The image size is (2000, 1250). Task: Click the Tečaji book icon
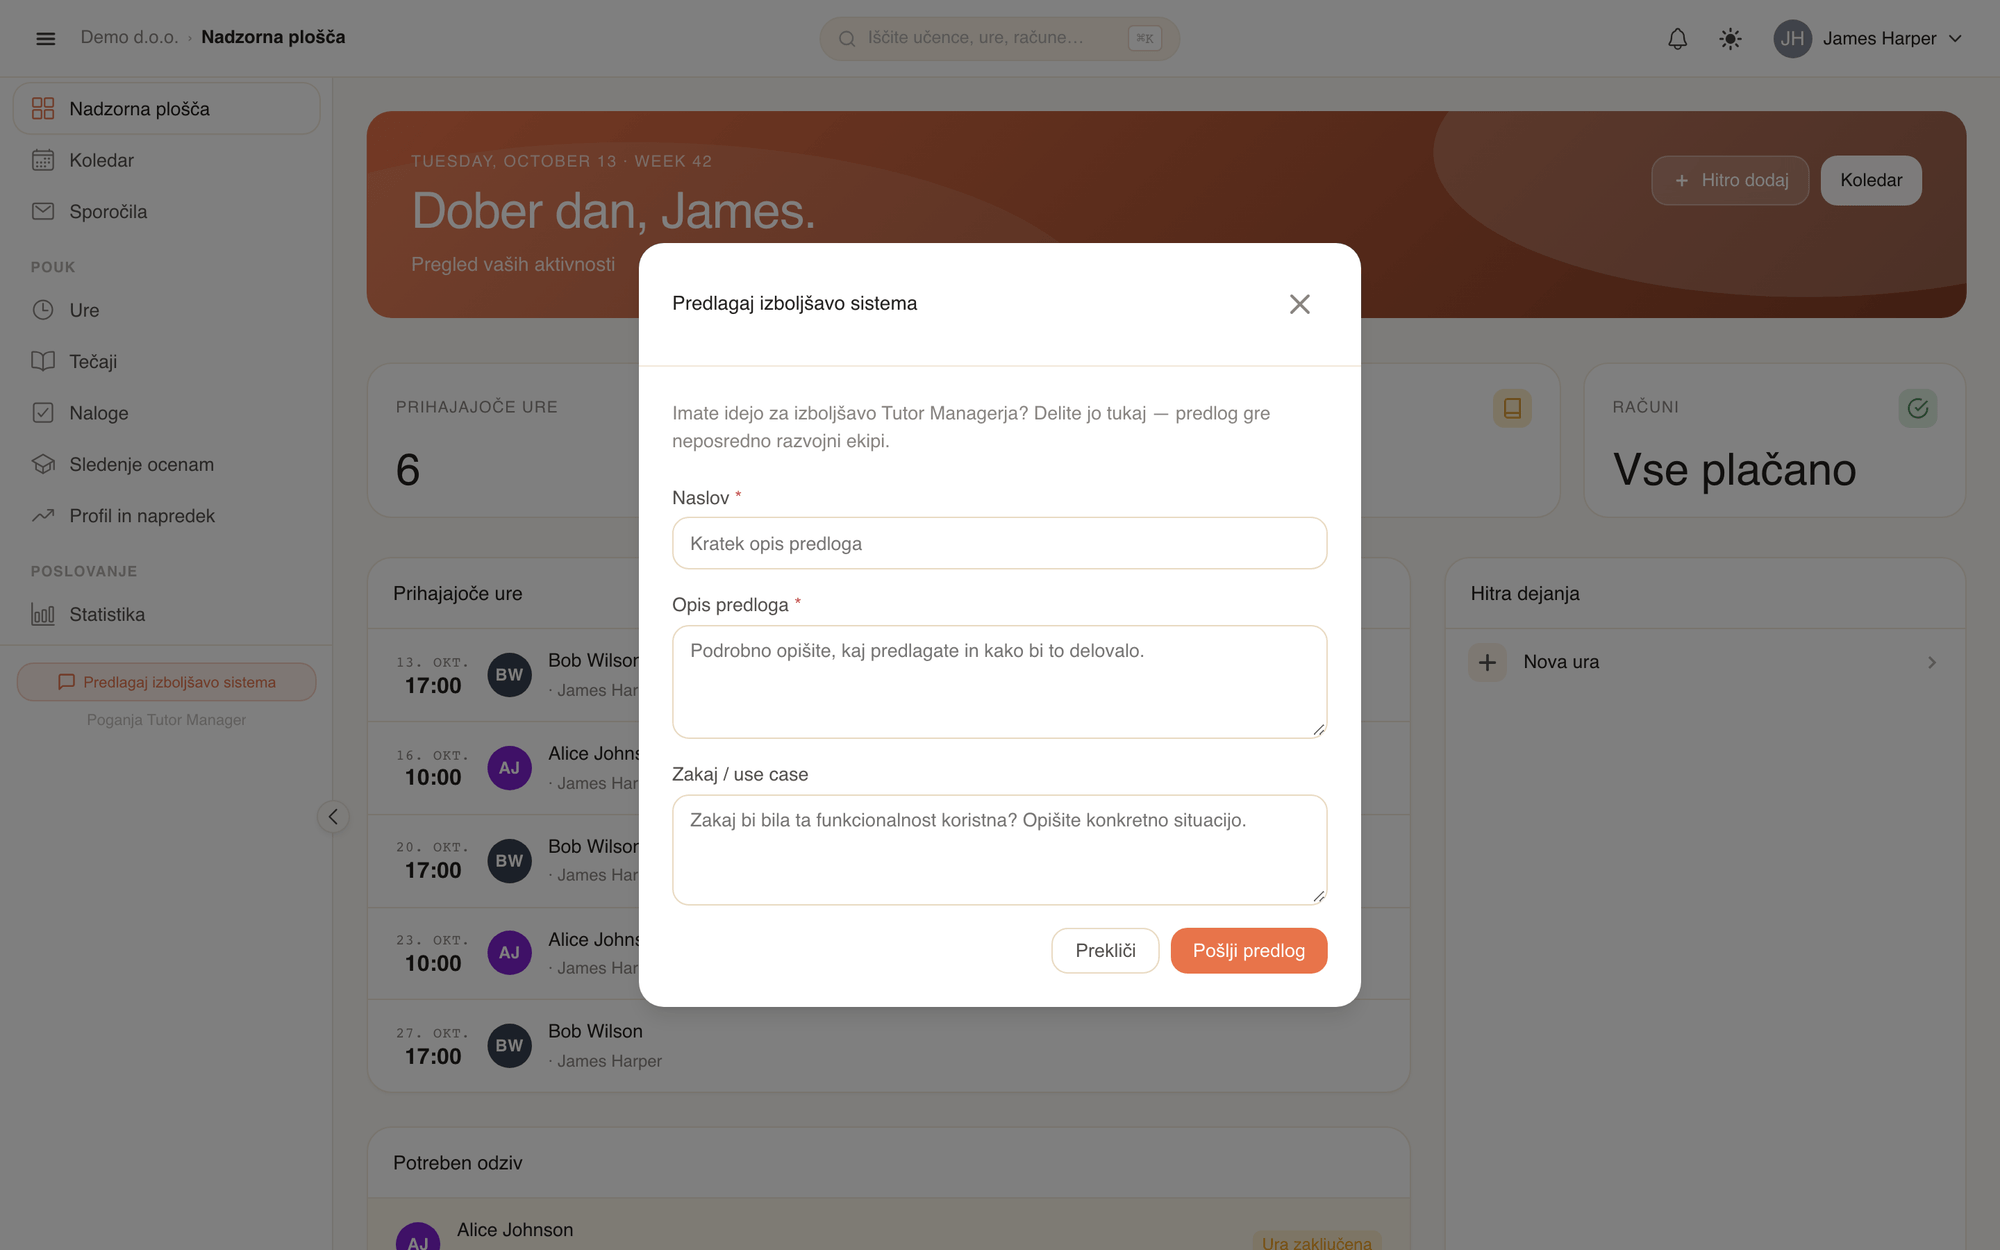(x=43, y=361)
